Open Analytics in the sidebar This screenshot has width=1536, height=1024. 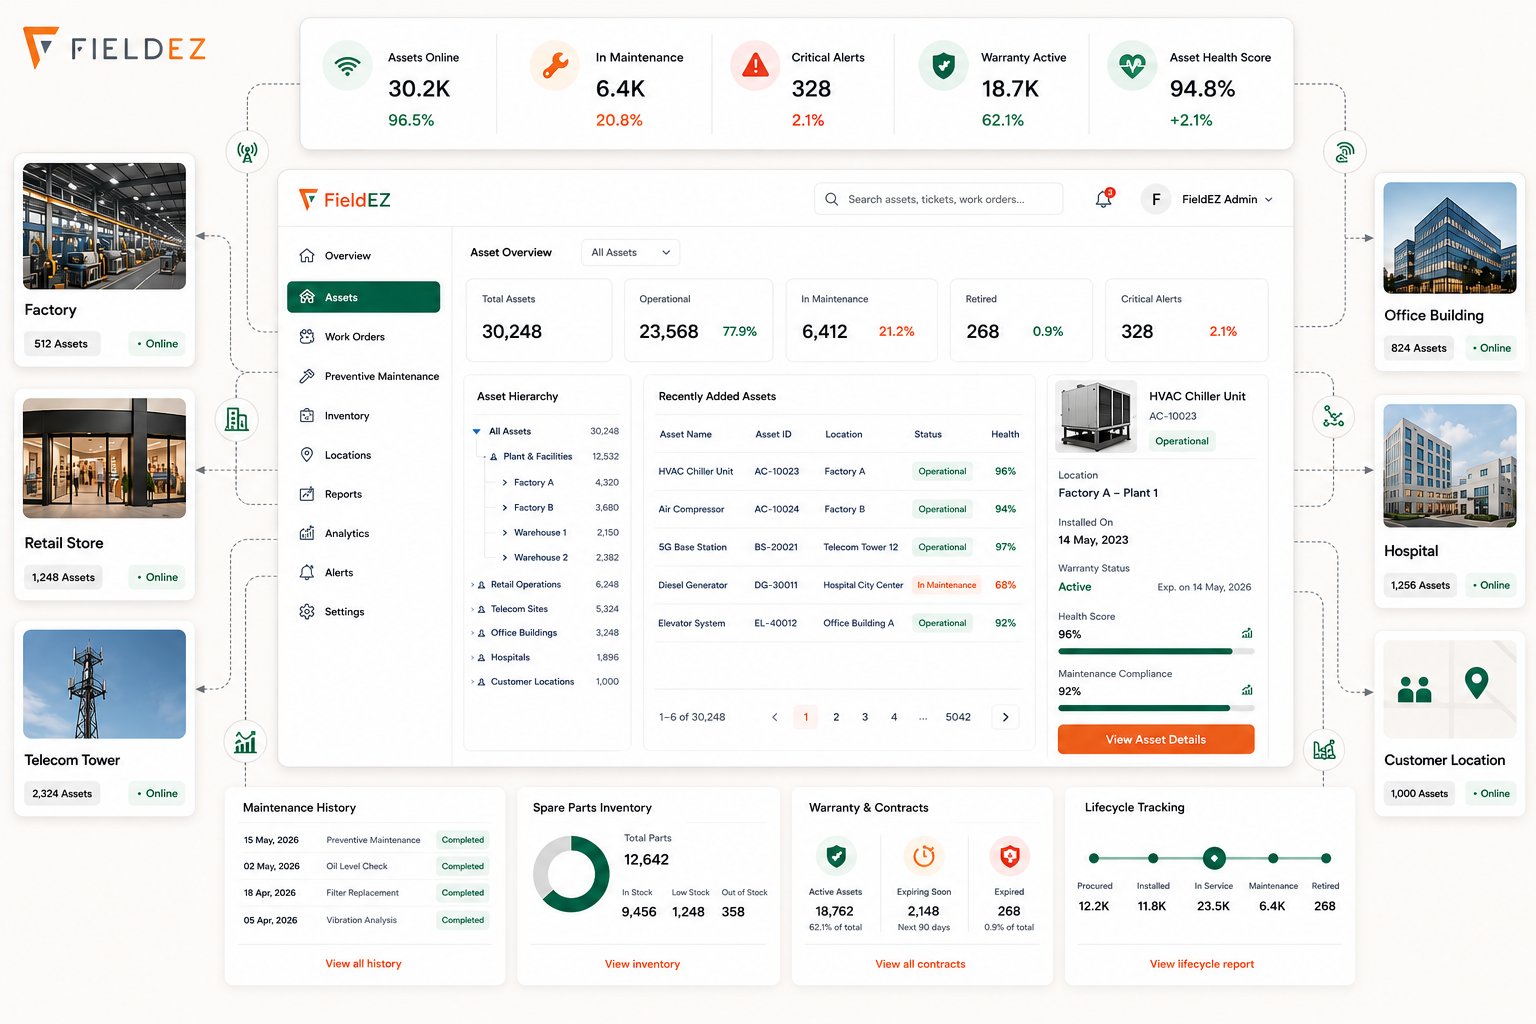pos(363,533)
